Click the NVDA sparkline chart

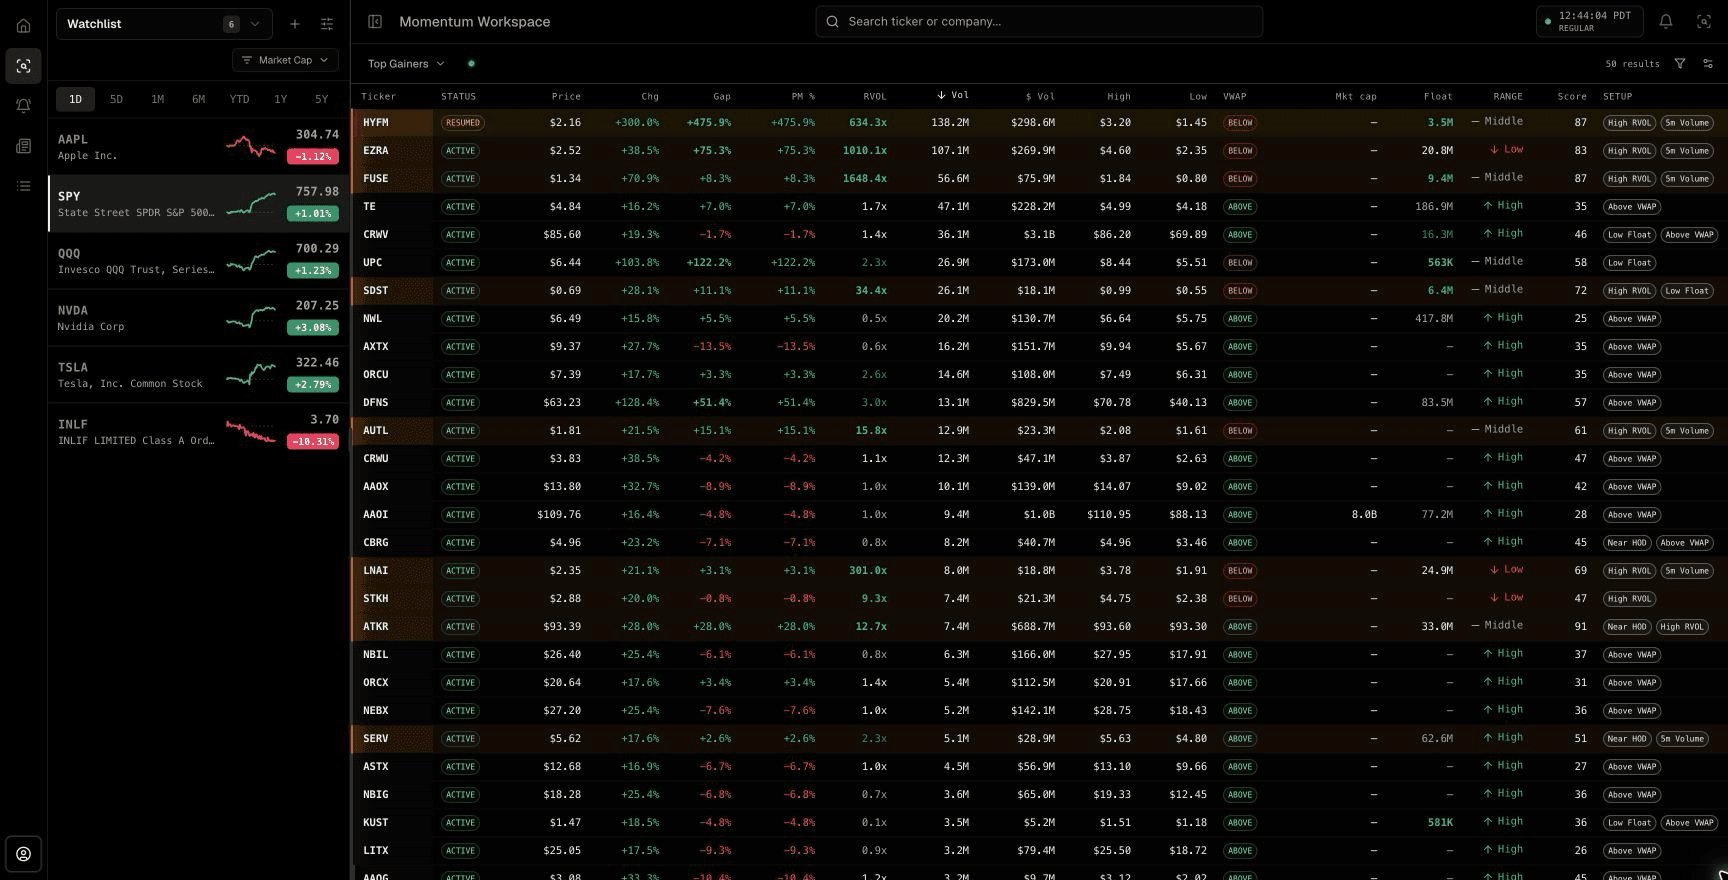click(x=250, y=318)
